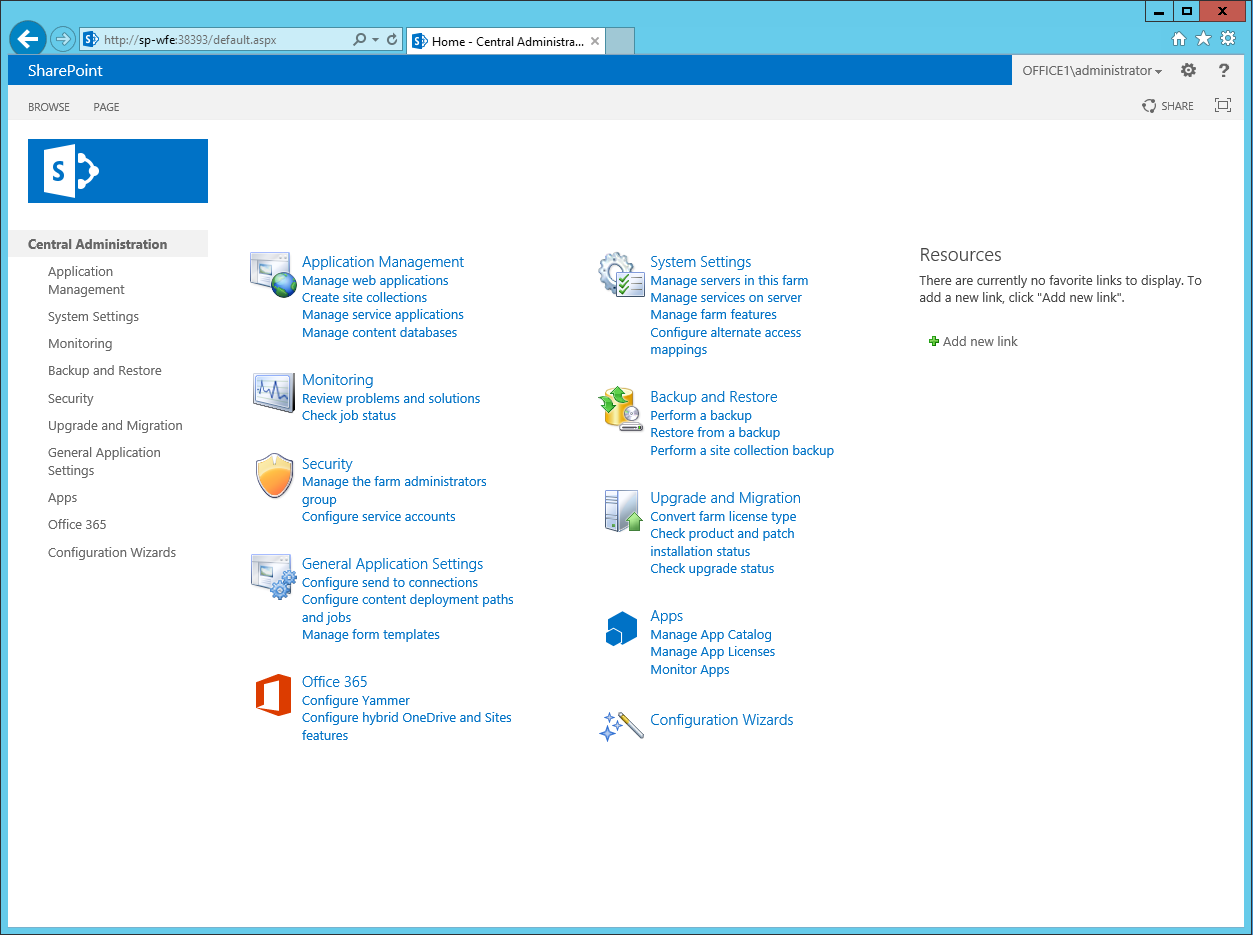Open the OFFICE1\administrator user menu
Viewport: 1253px width, 935px height.
coord(1092,71)
